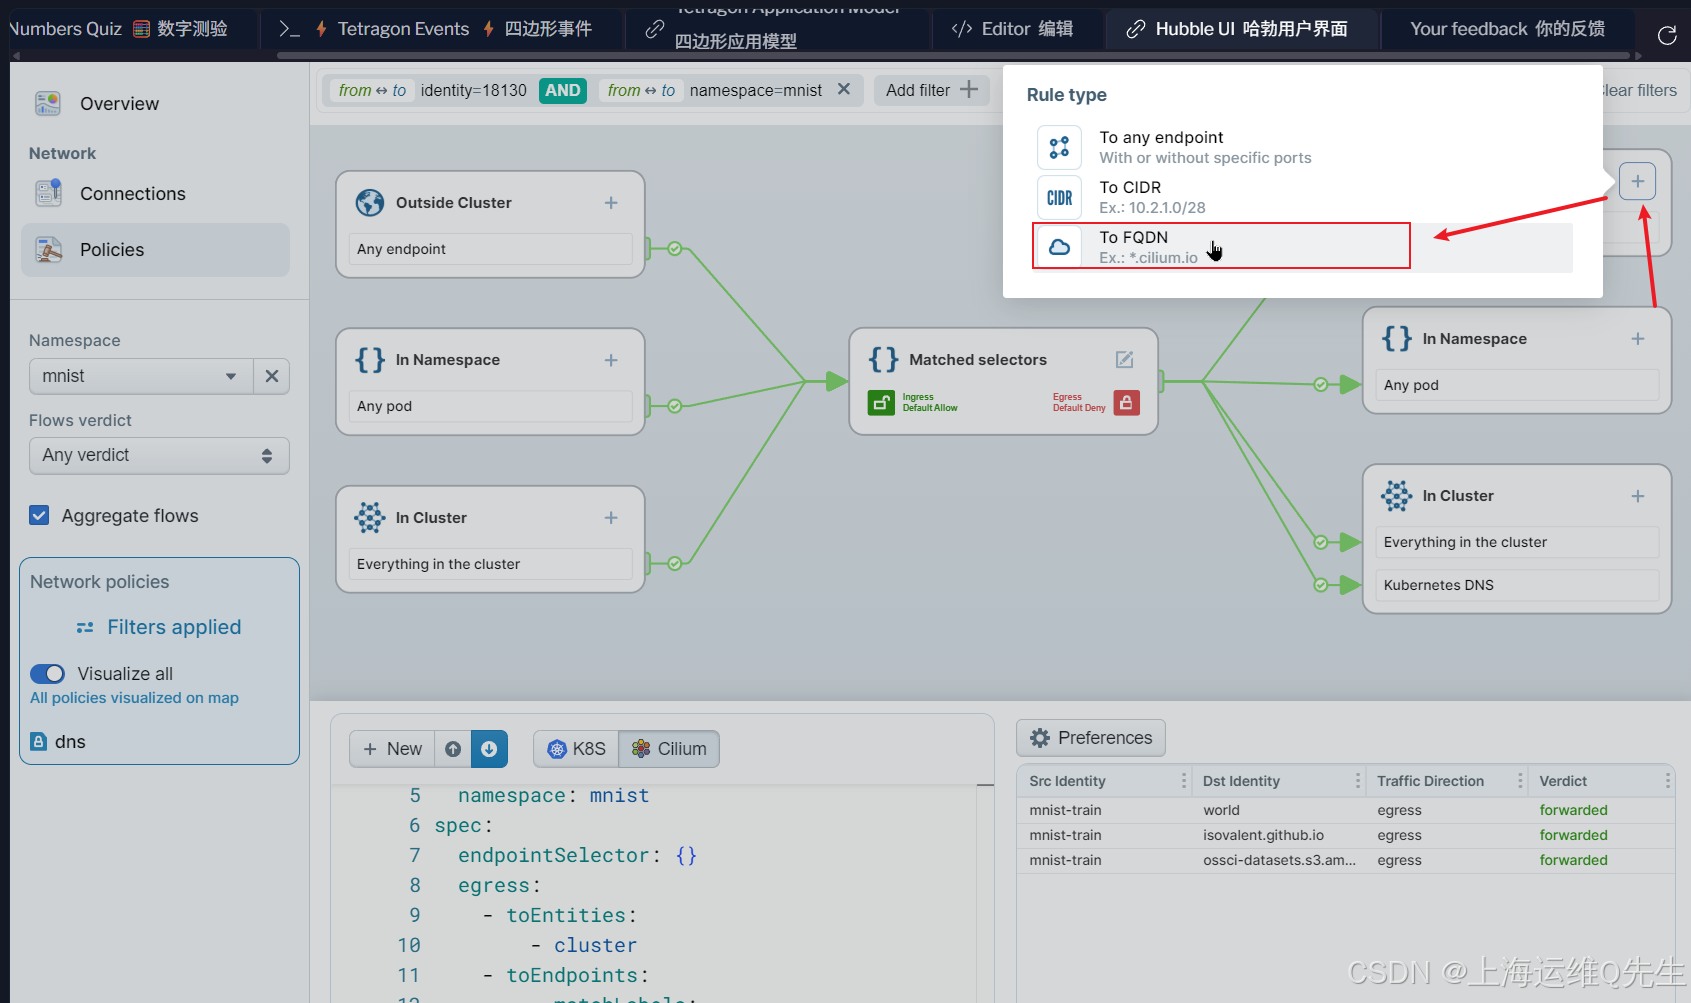Click the upload policy icon
Viewport: 1691px width, 1003px height.
[453, 749]
